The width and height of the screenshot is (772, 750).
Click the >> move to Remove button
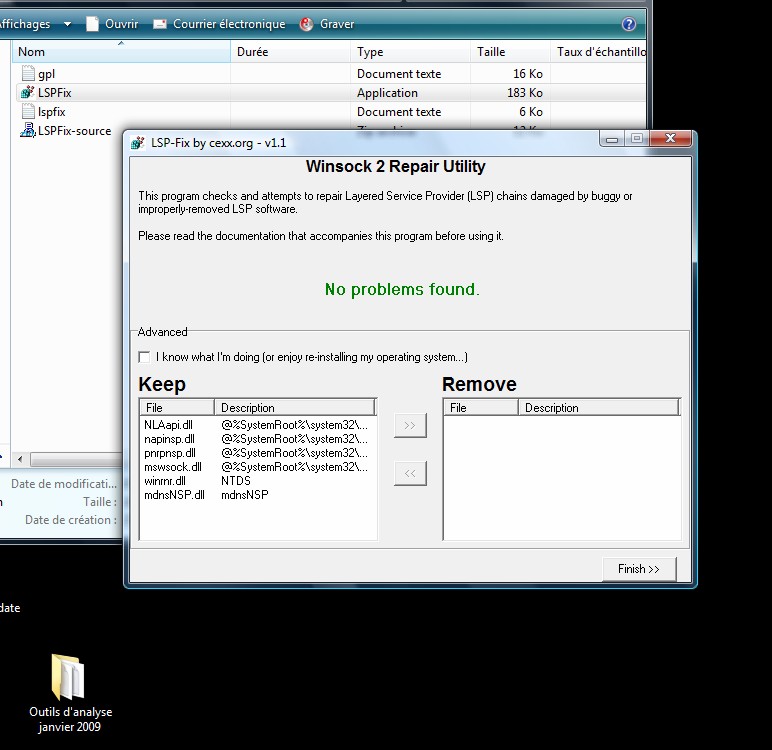coord(410,425)
